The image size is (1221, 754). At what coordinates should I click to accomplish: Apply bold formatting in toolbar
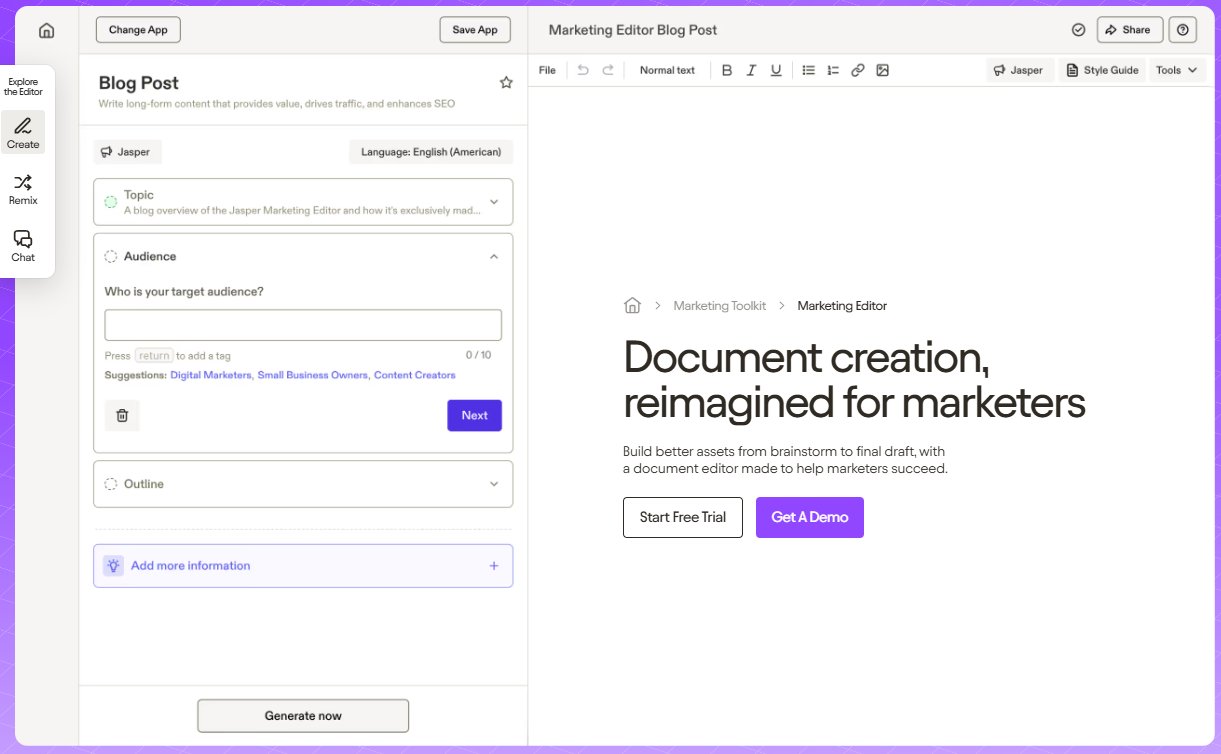pos(727,70)
